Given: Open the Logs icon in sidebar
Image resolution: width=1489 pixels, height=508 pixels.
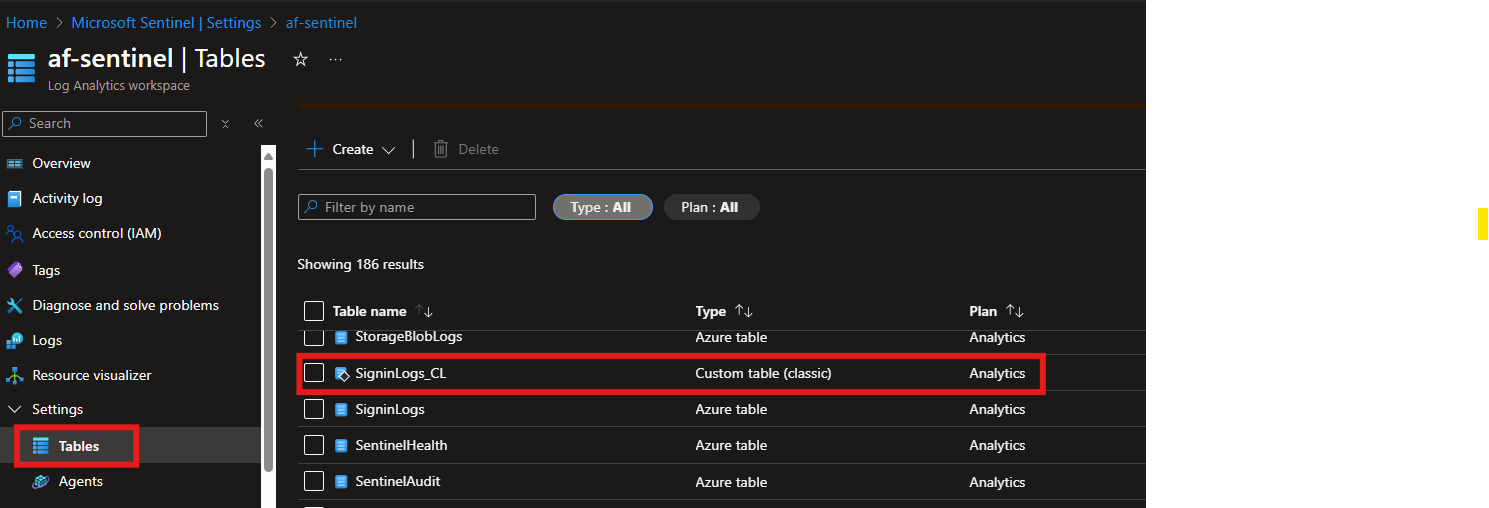Looking at the screenshot, I should 15,340.
